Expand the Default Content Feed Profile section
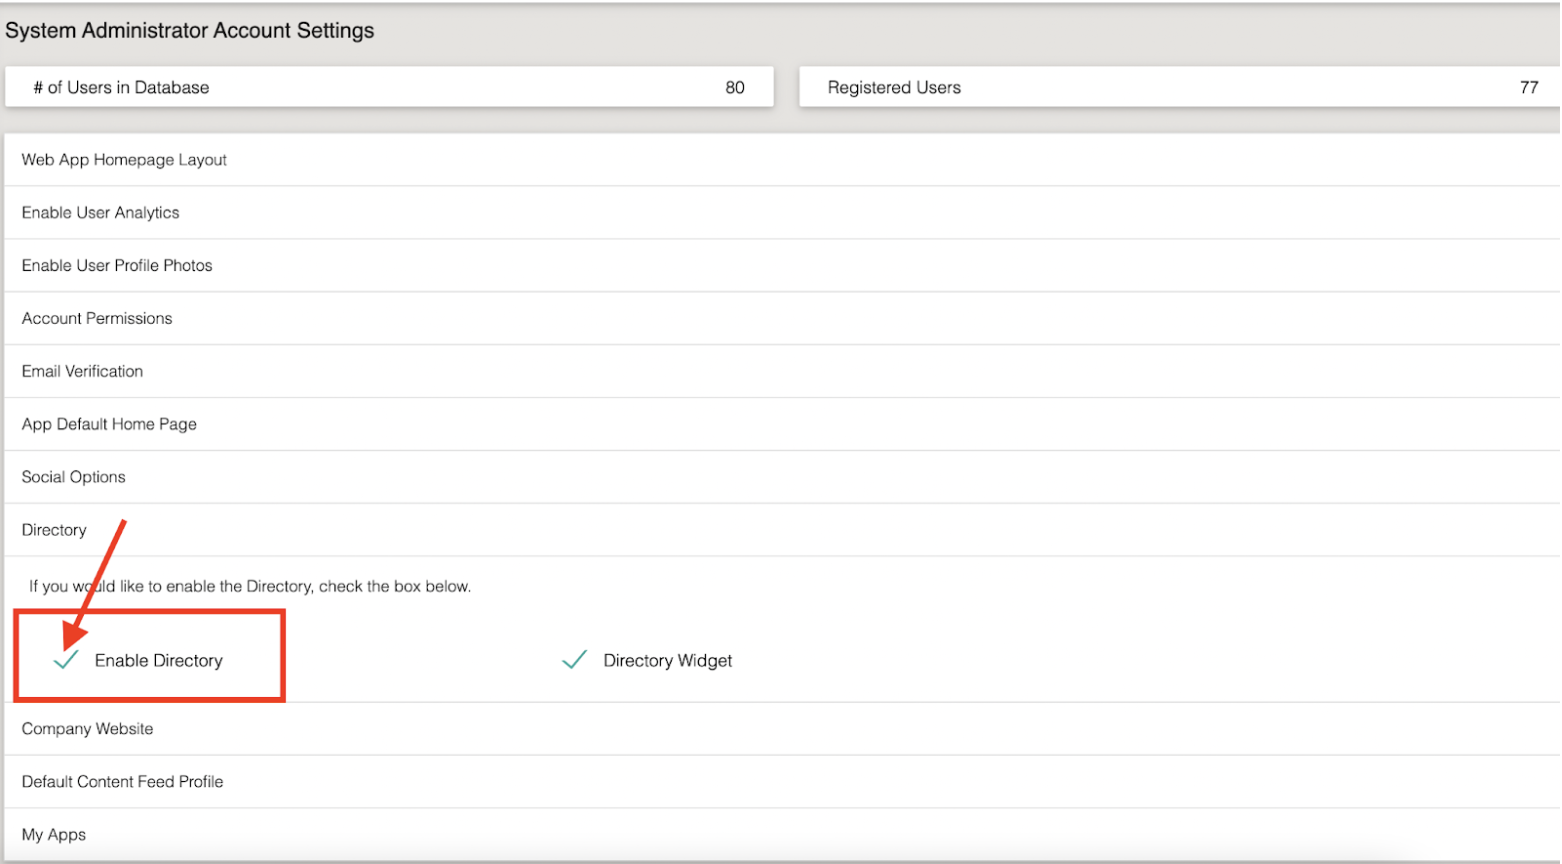The height and width of the screenshot is (864, 1562). (122, 781)
